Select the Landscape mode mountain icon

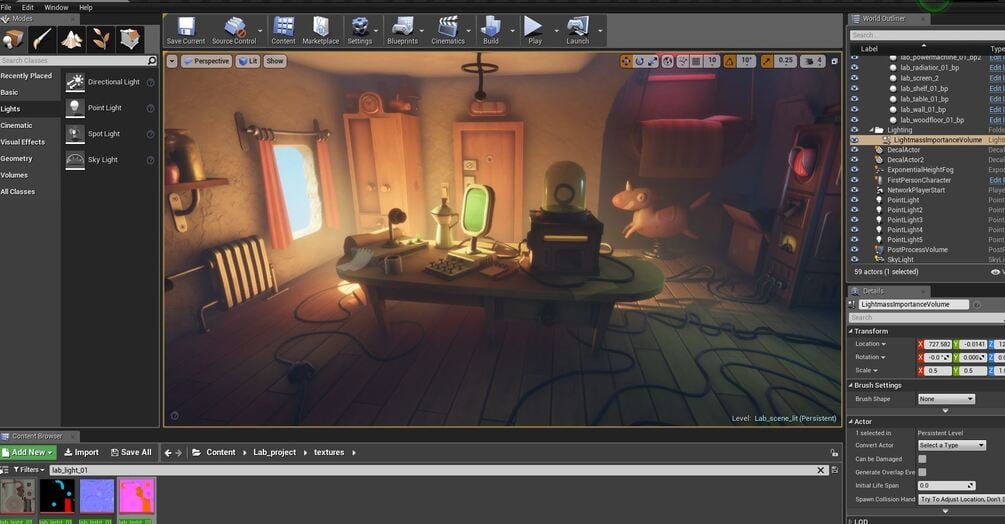click(x=72, y=40)
